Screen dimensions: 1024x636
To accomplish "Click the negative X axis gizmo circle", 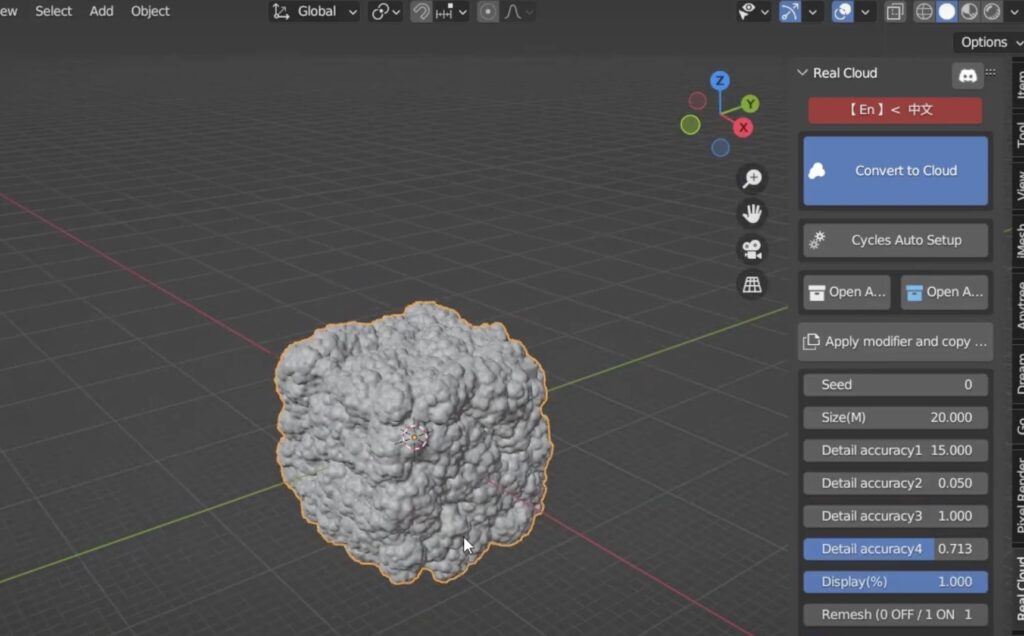I will tap(697, 101).
